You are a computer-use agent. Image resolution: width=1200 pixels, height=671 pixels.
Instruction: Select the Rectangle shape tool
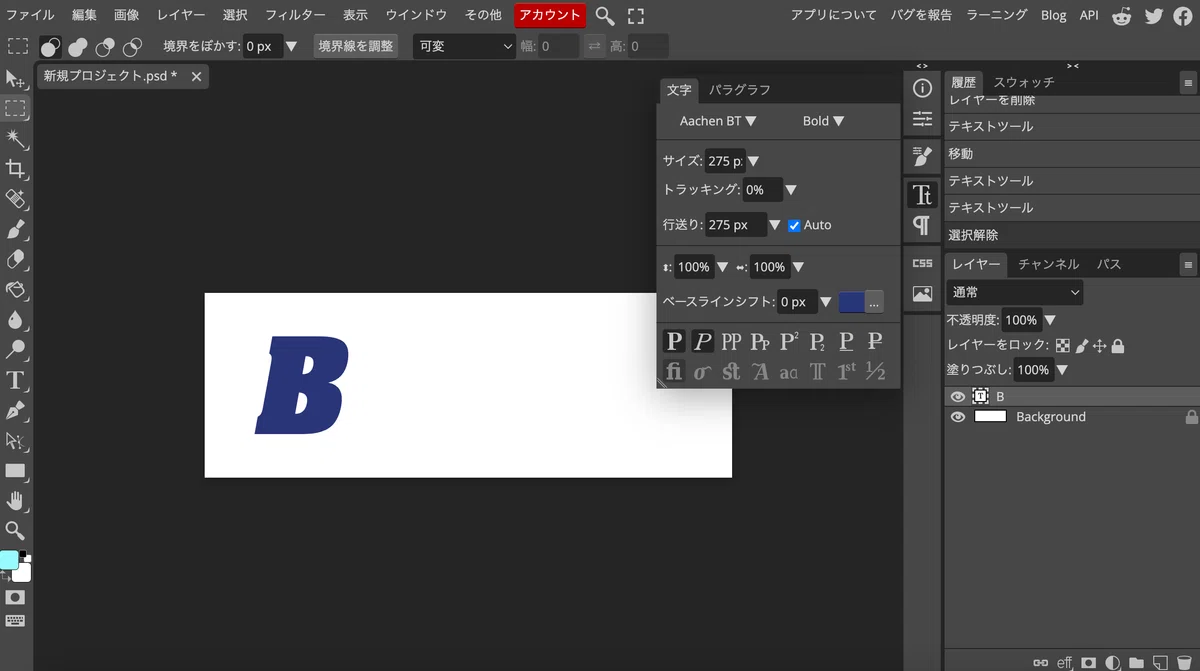[x=15, y=470]
